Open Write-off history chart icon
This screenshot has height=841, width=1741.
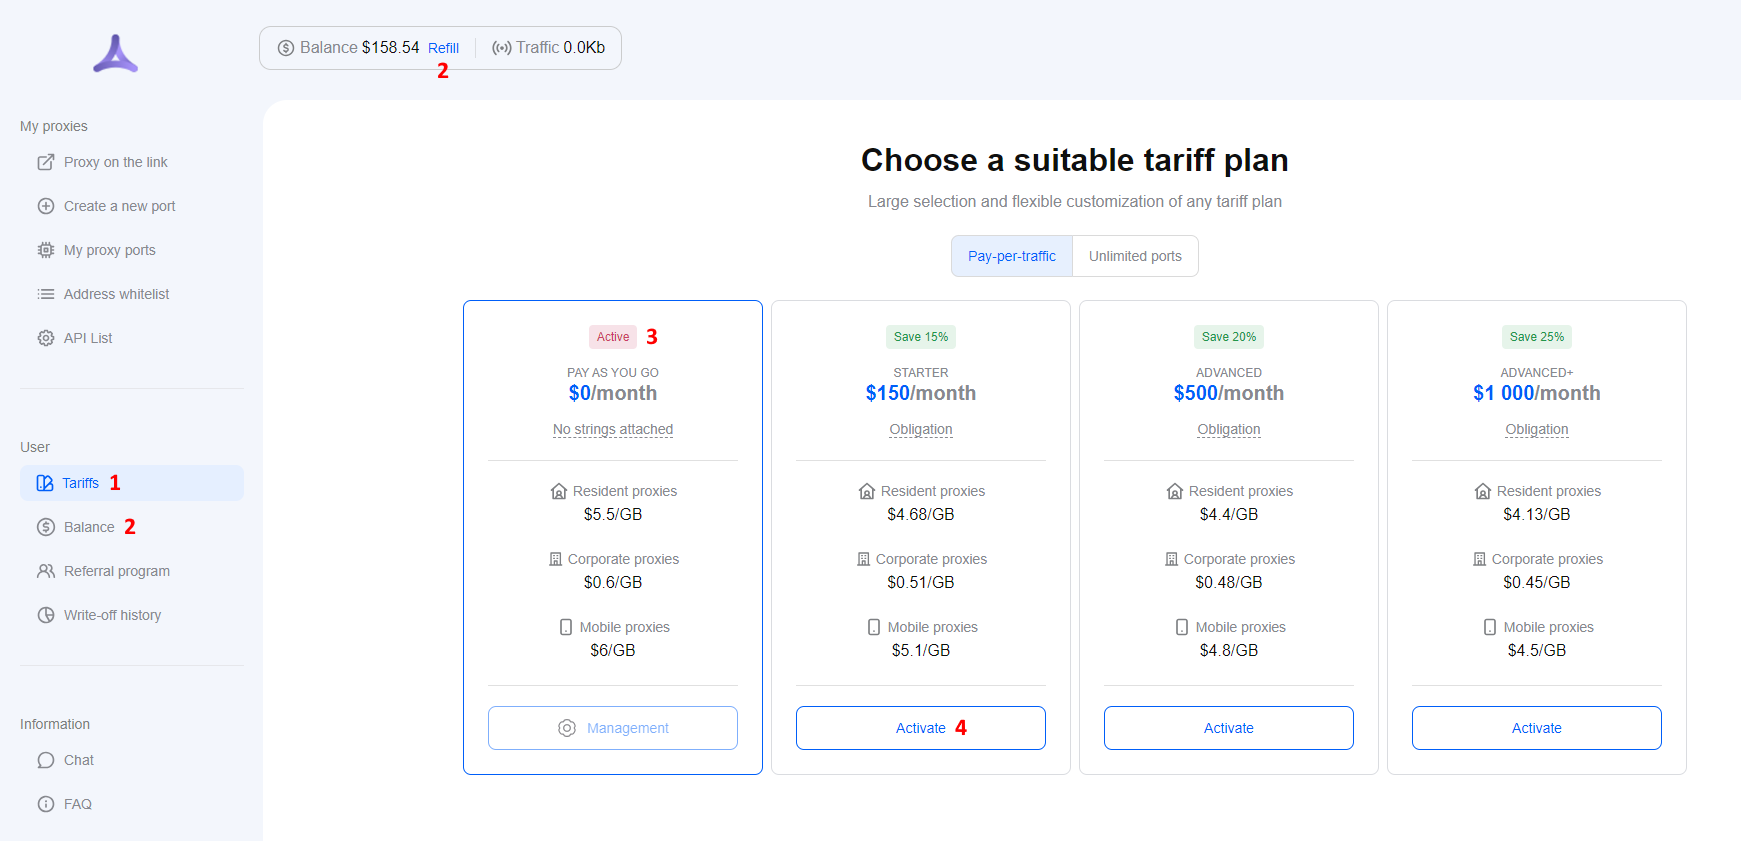click(46, 615)
